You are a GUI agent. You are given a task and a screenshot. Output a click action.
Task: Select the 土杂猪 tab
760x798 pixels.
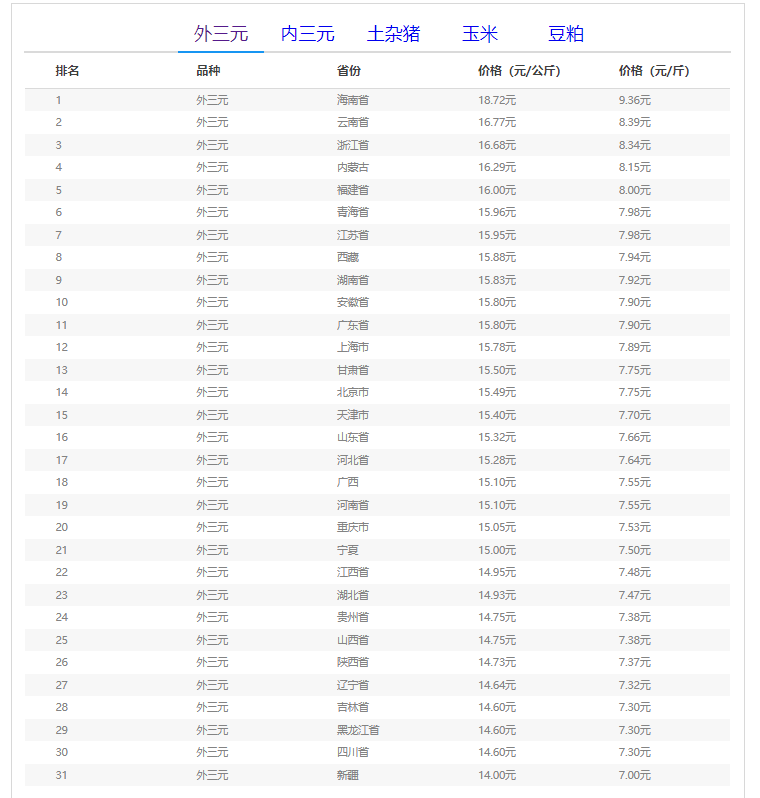pyautogui.click(x=393, y=34)
